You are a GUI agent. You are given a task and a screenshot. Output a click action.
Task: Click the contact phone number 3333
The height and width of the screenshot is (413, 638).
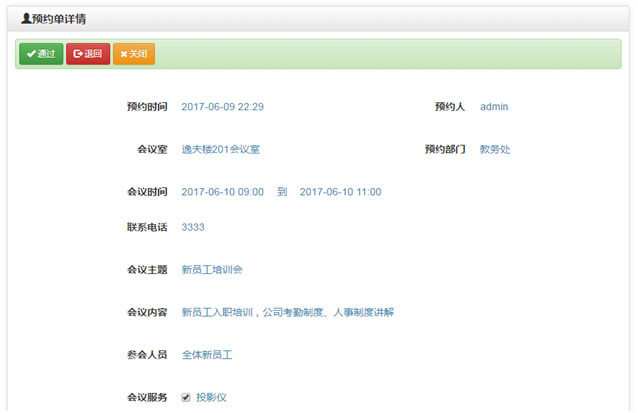(193, 227)
